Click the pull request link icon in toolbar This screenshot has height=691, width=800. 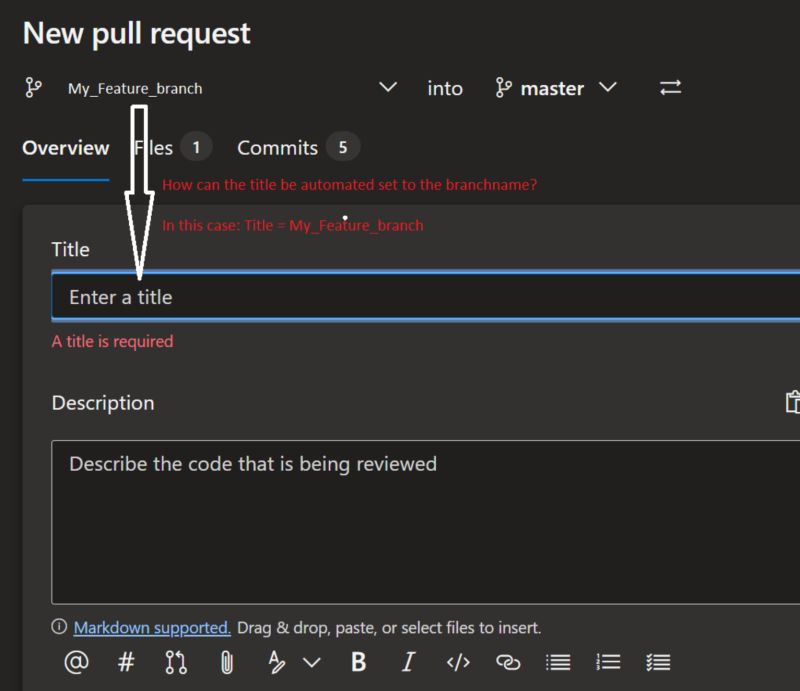(x=177, y=662)
